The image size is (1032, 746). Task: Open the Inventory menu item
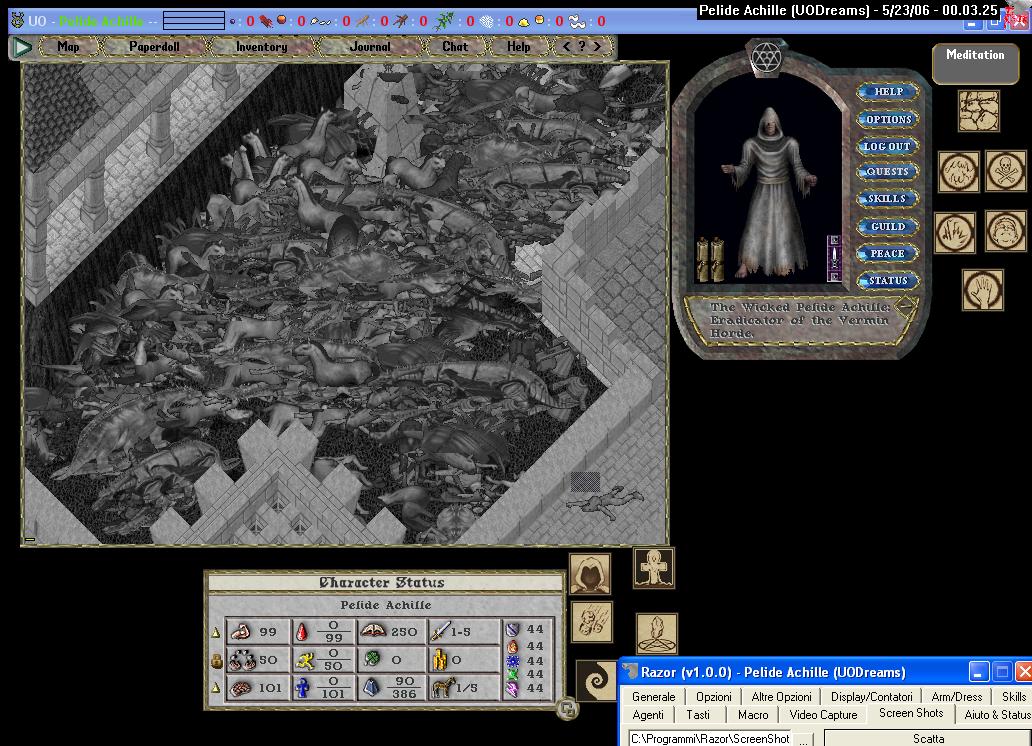[x=261, y=47]
